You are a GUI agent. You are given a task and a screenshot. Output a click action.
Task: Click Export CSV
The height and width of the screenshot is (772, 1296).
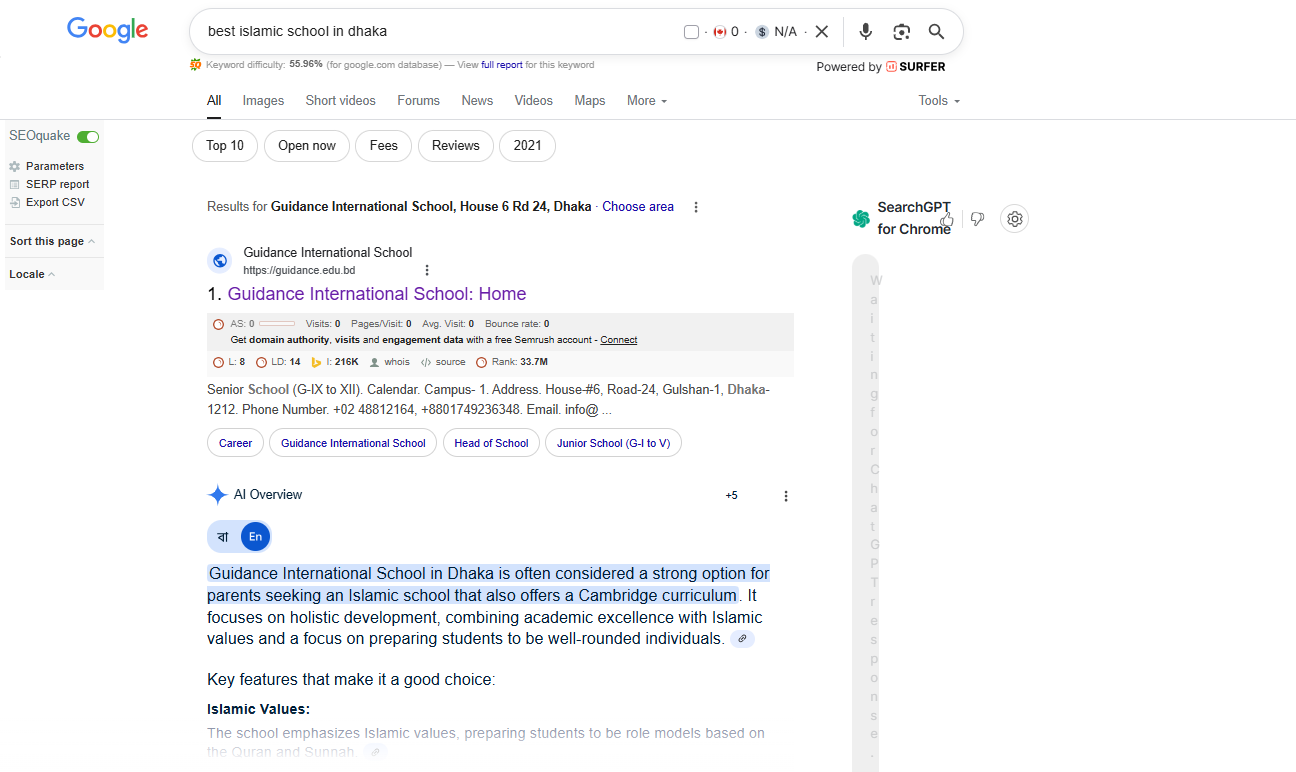point(55,202)
